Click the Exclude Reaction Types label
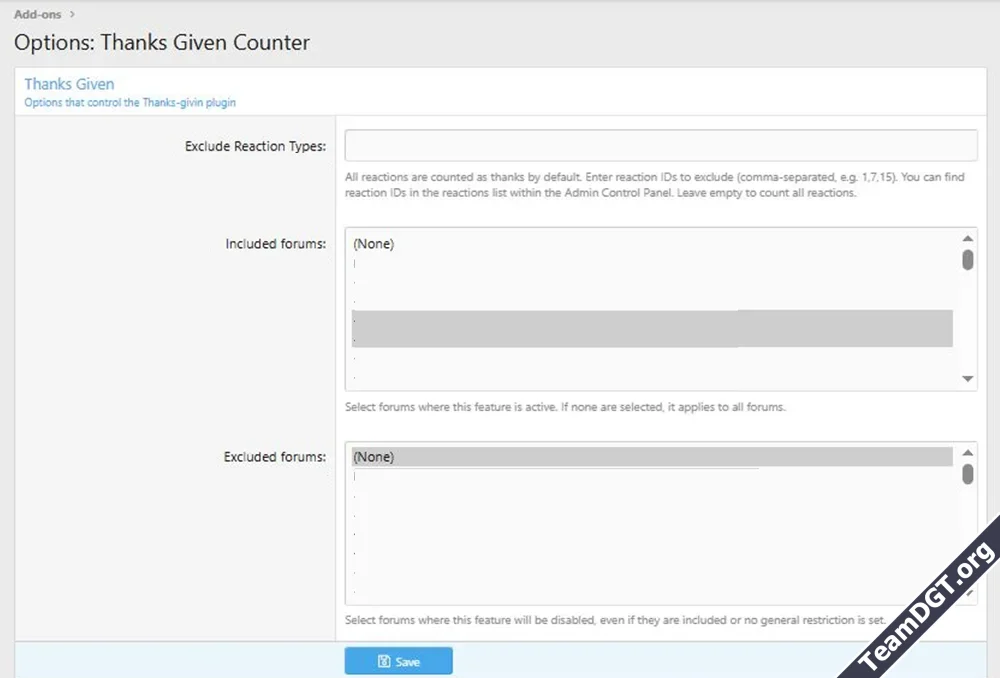Image resolution: width=1000 pixels, height=678 pixels. pos(255,147)
